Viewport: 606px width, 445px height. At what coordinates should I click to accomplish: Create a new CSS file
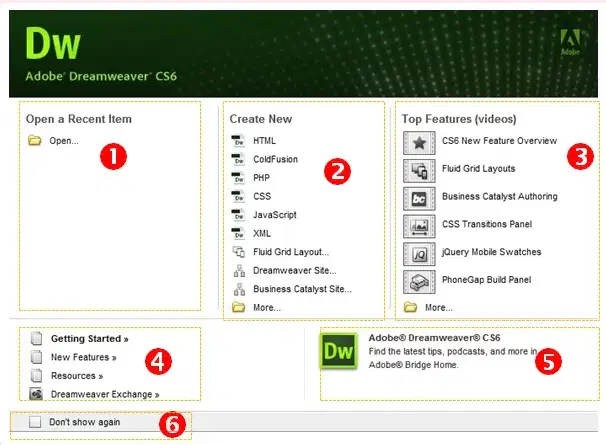click(262, 196)
